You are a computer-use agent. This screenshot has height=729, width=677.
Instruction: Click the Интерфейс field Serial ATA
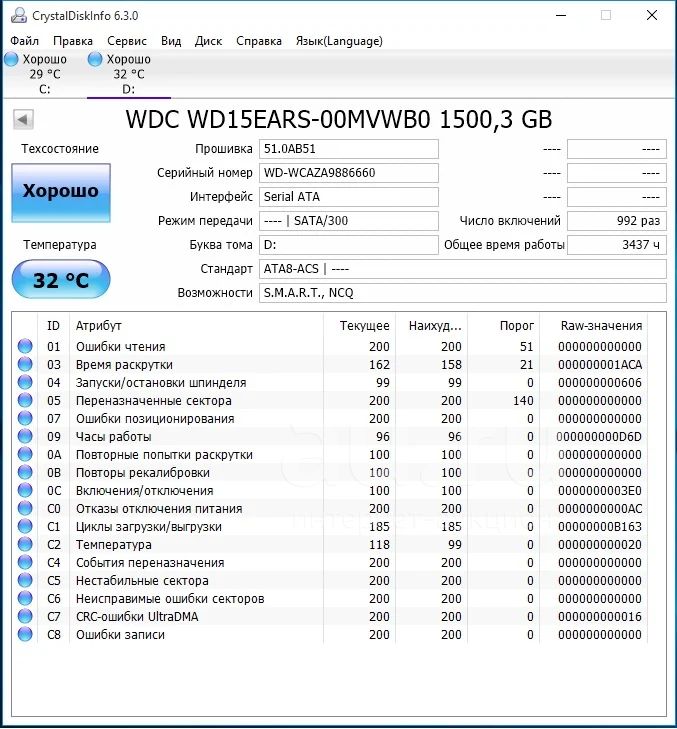pyautogui.click(x=349, y=197)
